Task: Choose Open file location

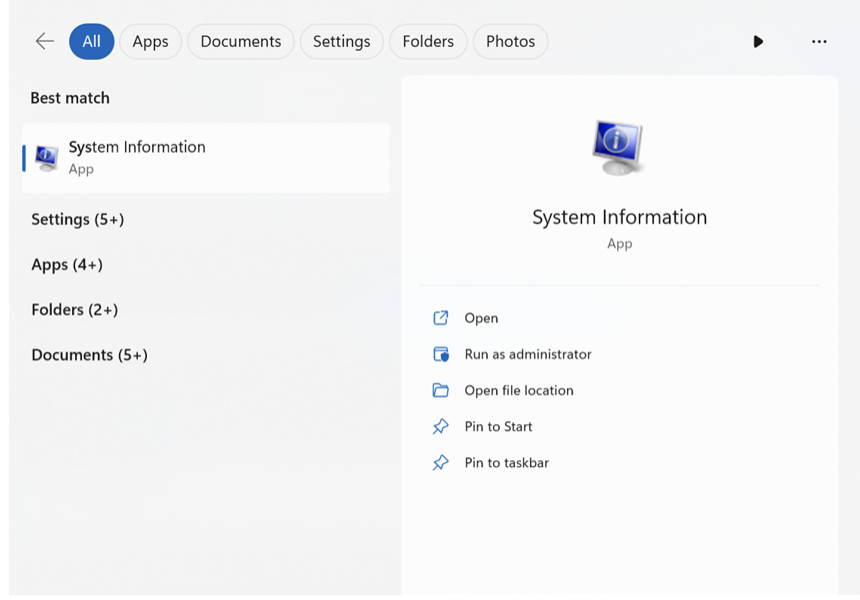Action: [x=519, y=390]
